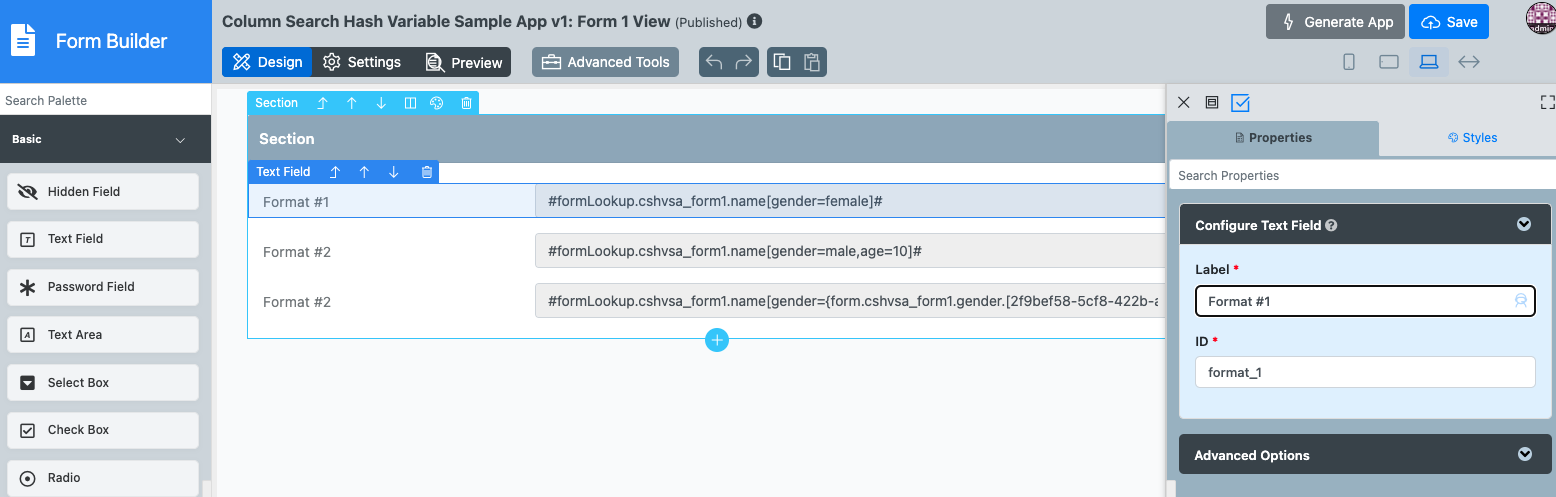1556x497 pixels.
Task: Click the Section style palette icon
Action: click(437, 103)
